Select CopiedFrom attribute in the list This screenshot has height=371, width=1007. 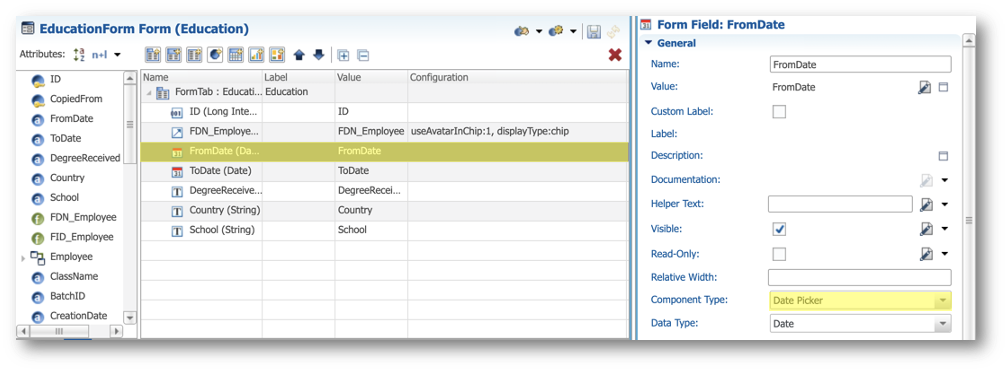click(76, 99)
